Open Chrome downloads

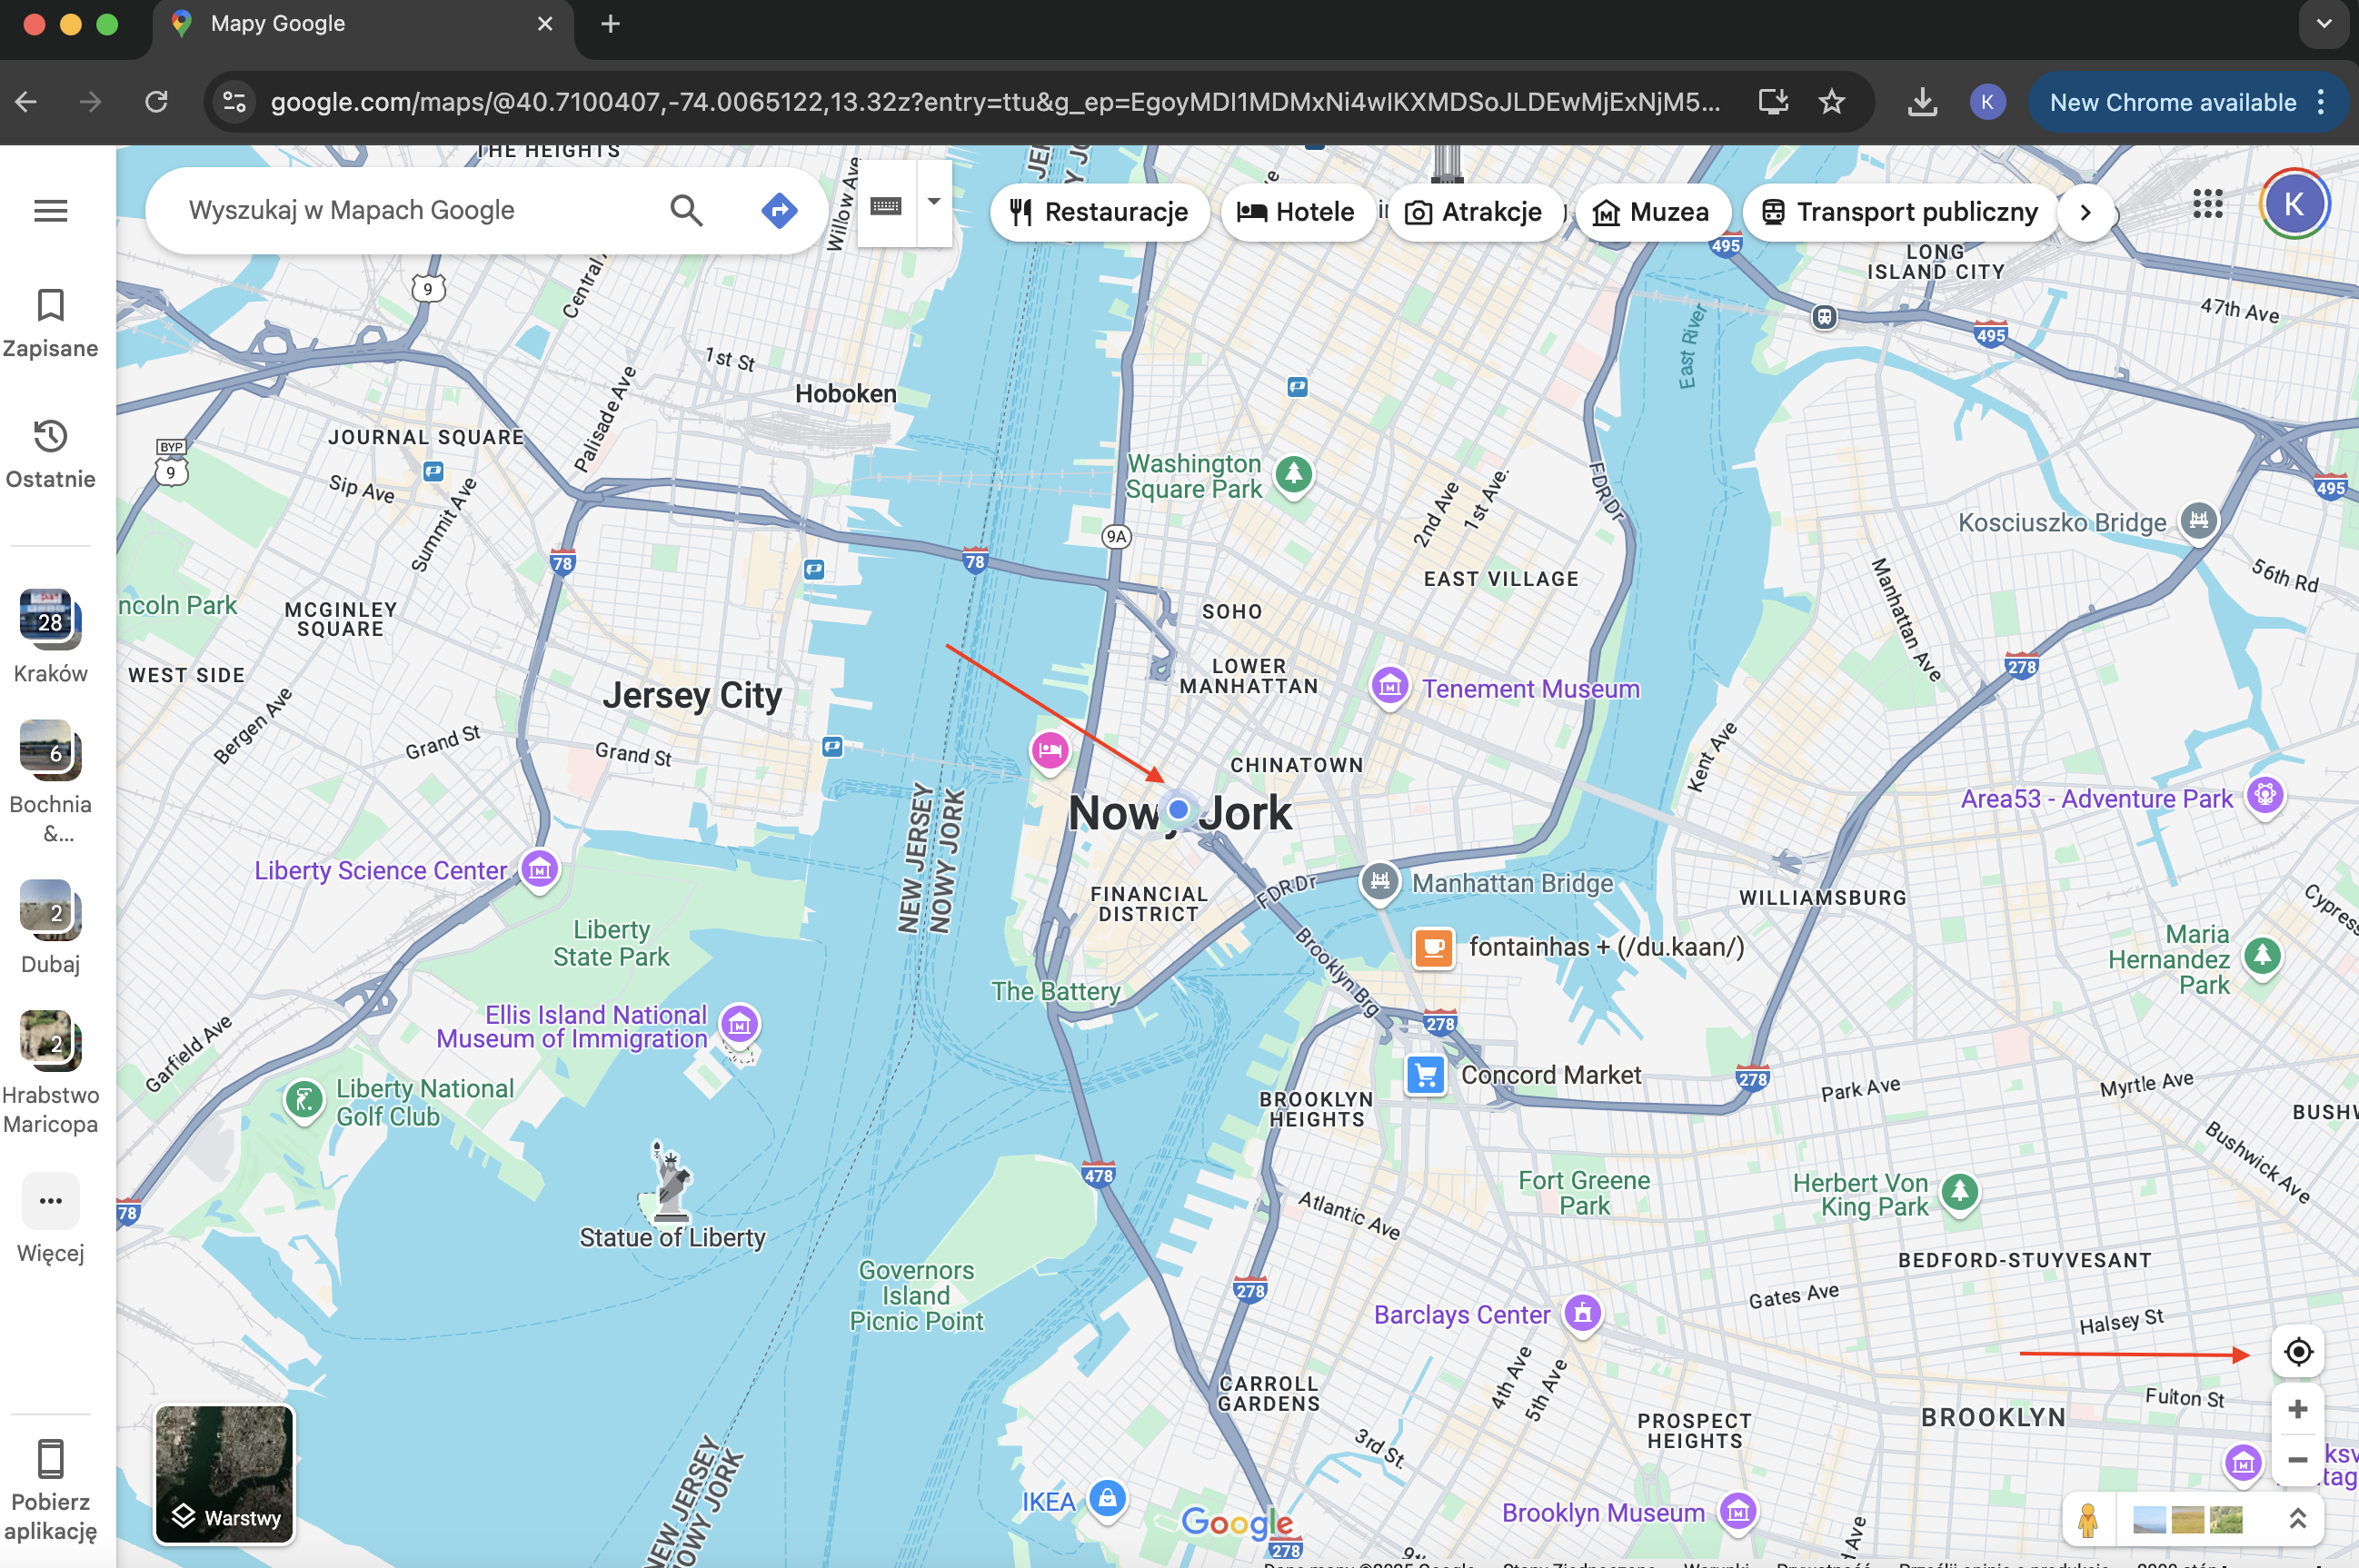[x=1922, y=102]
